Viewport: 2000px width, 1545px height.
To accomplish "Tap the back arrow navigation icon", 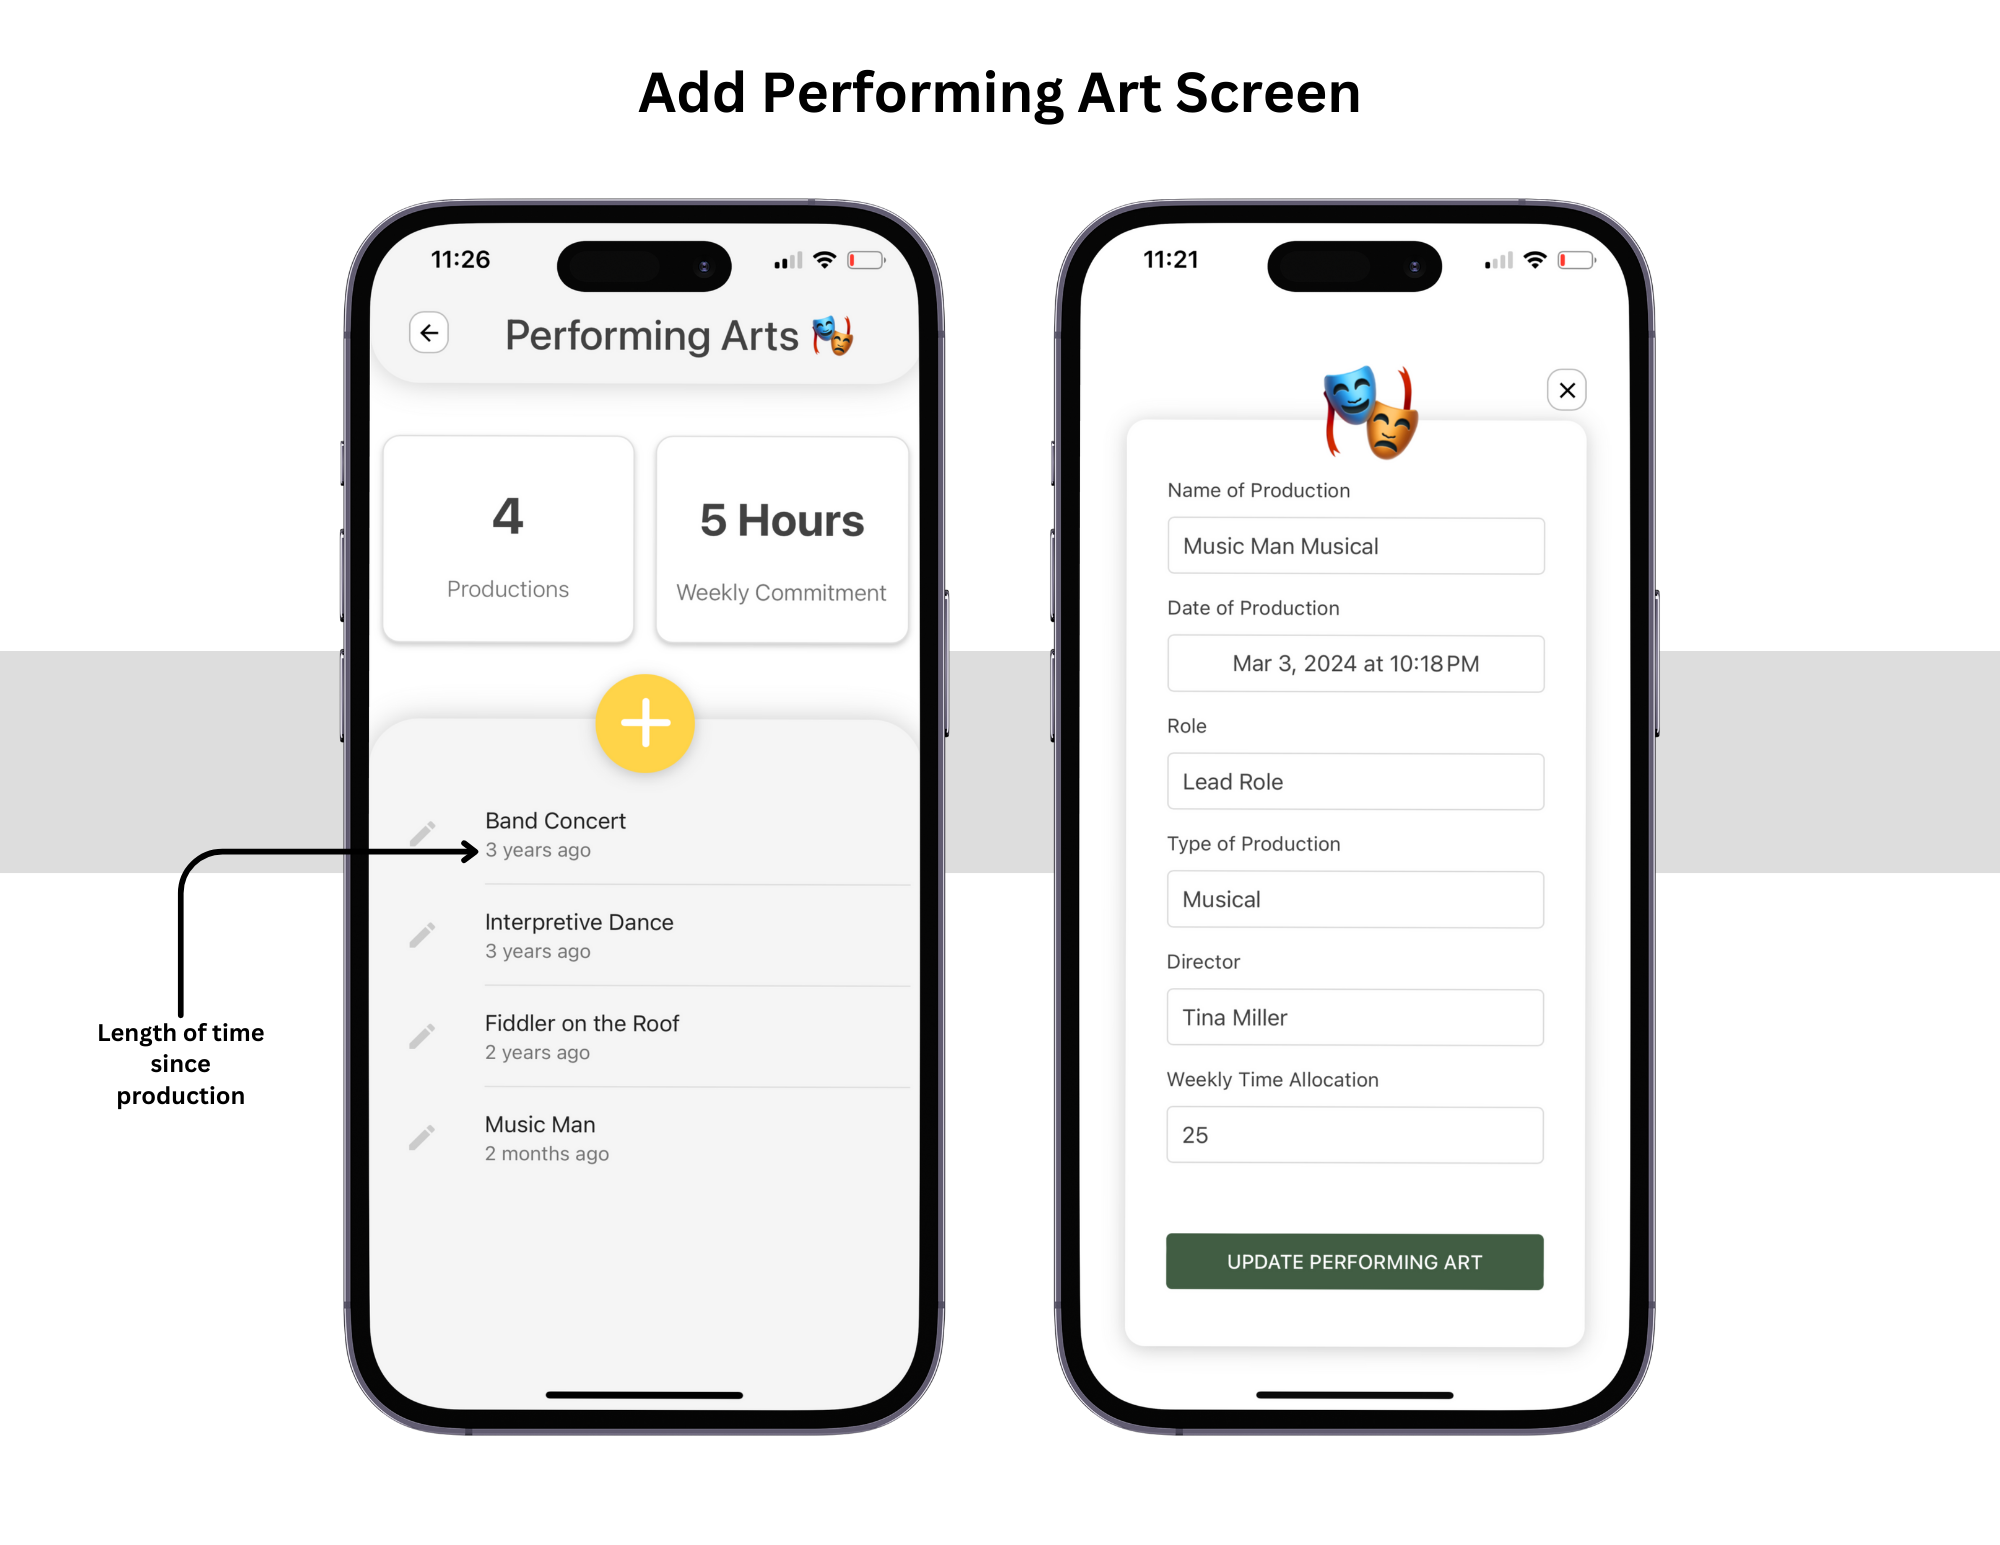I will point(428,333).
